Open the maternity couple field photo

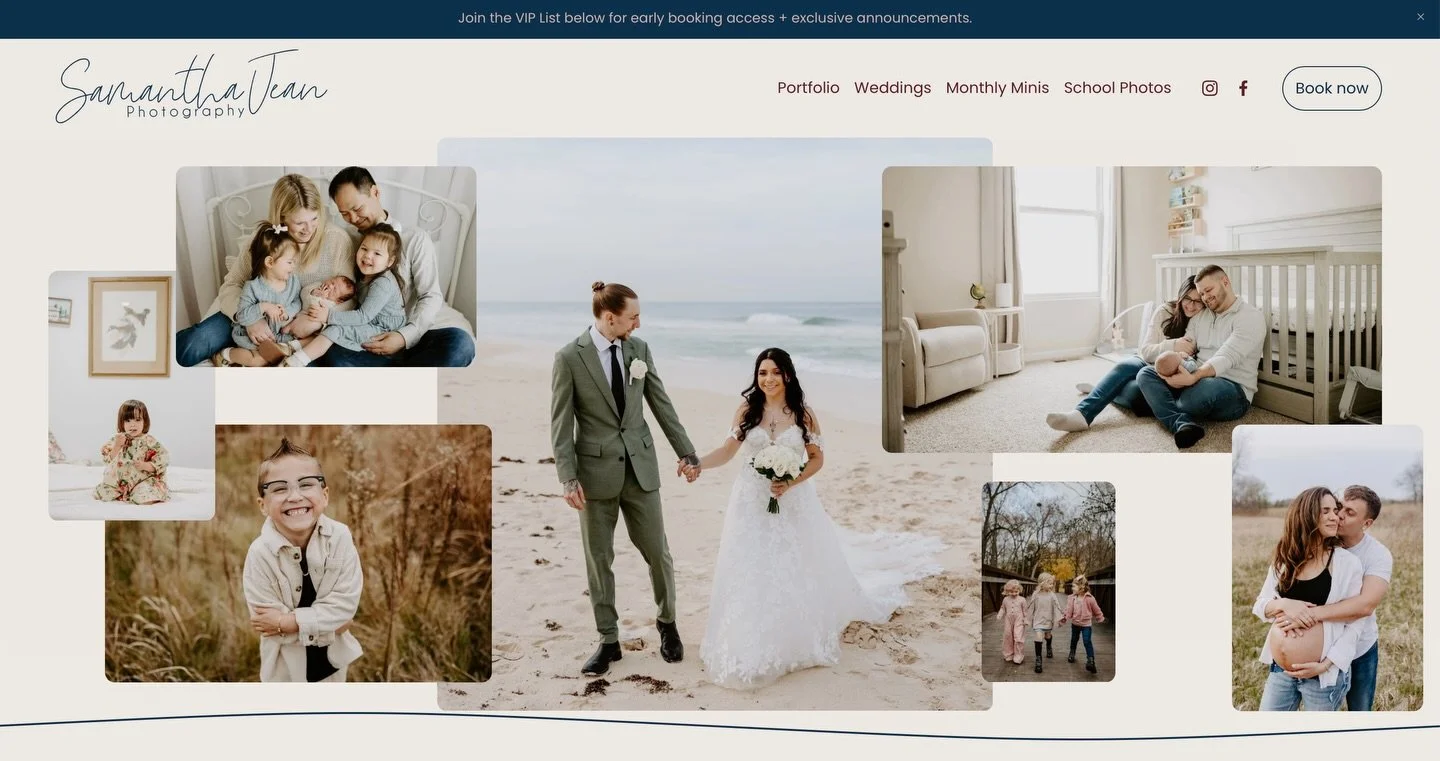point(1327,567)
